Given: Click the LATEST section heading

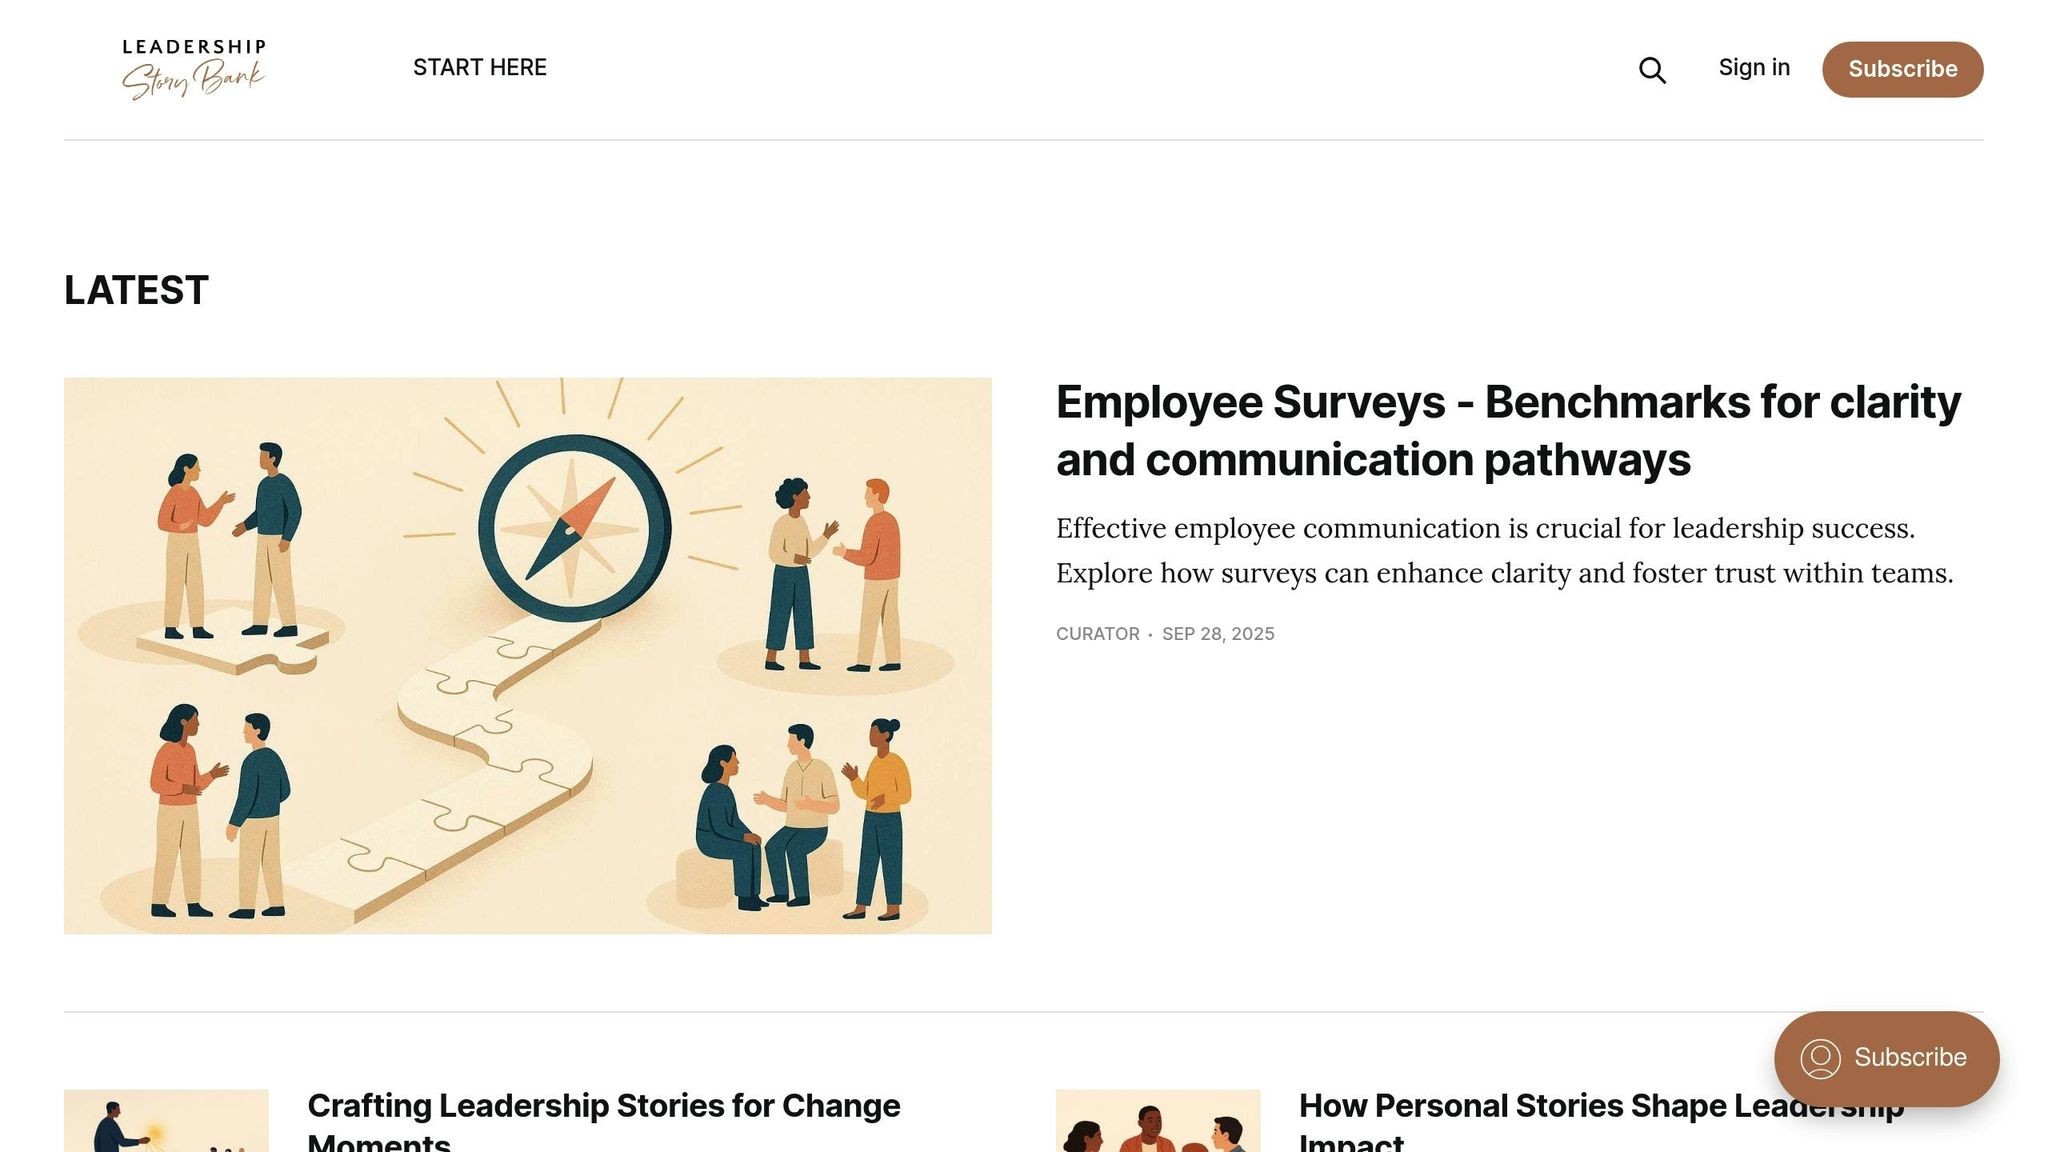Looking at the screenshot, I should click(x=136, y=291).
